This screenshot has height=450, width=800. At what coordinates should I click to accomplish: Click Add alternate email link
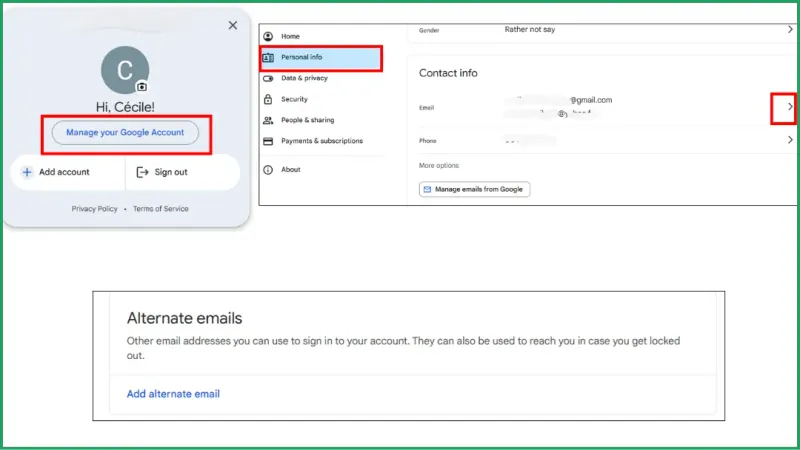coord(173,394)
